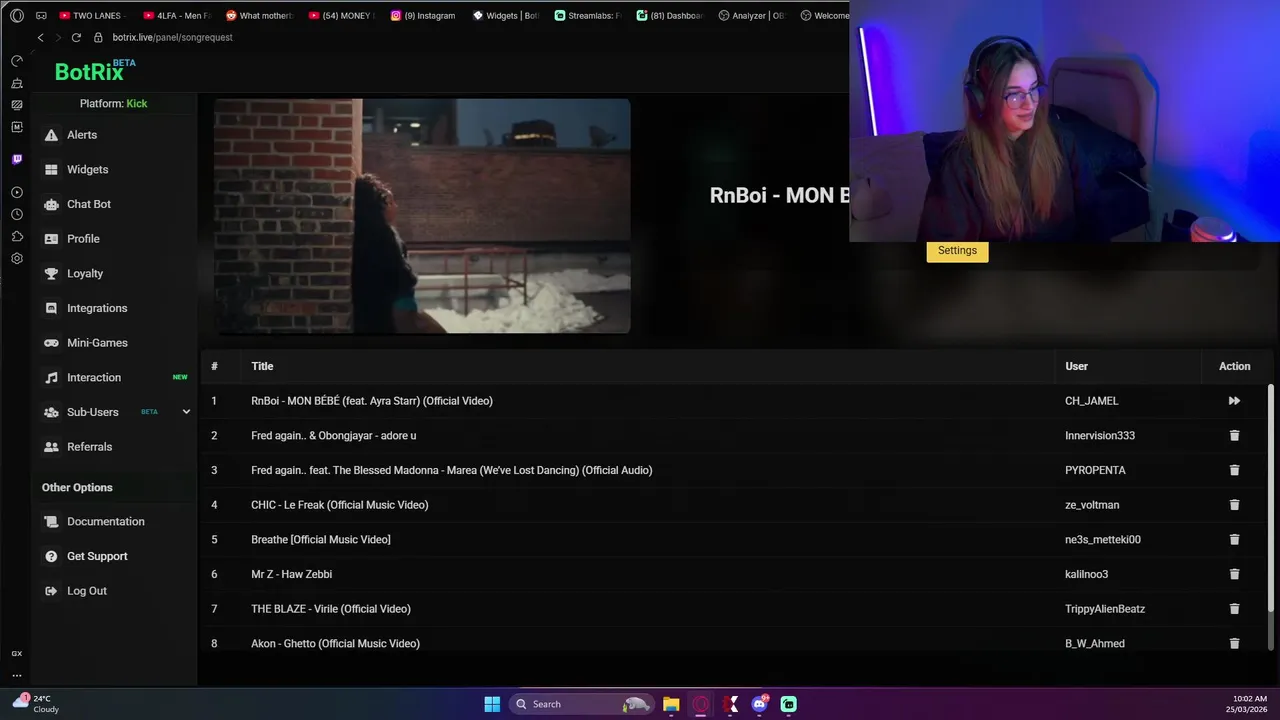Open Mini-Games menu item
This screenshot has height=720, width=1280.
click(x=97, y=343)
